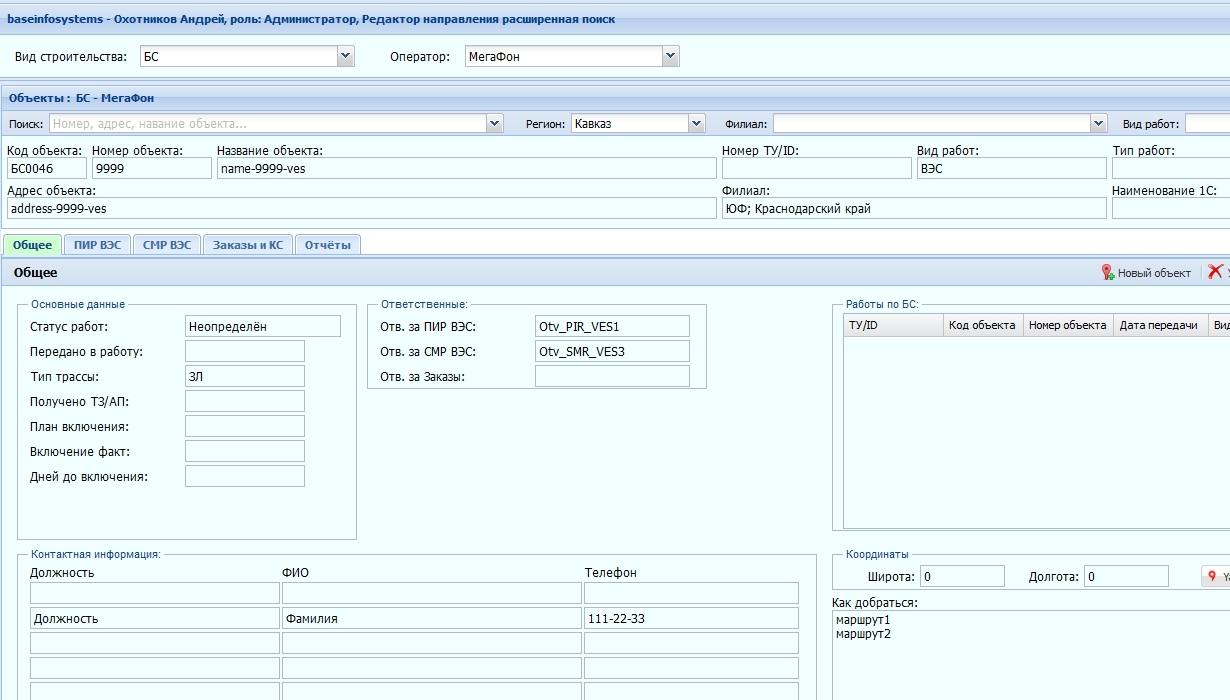This screenshot has height=700, width=1230.
Task: Focus the Отв. за Заказы field
Action: (x=612, y=376)
